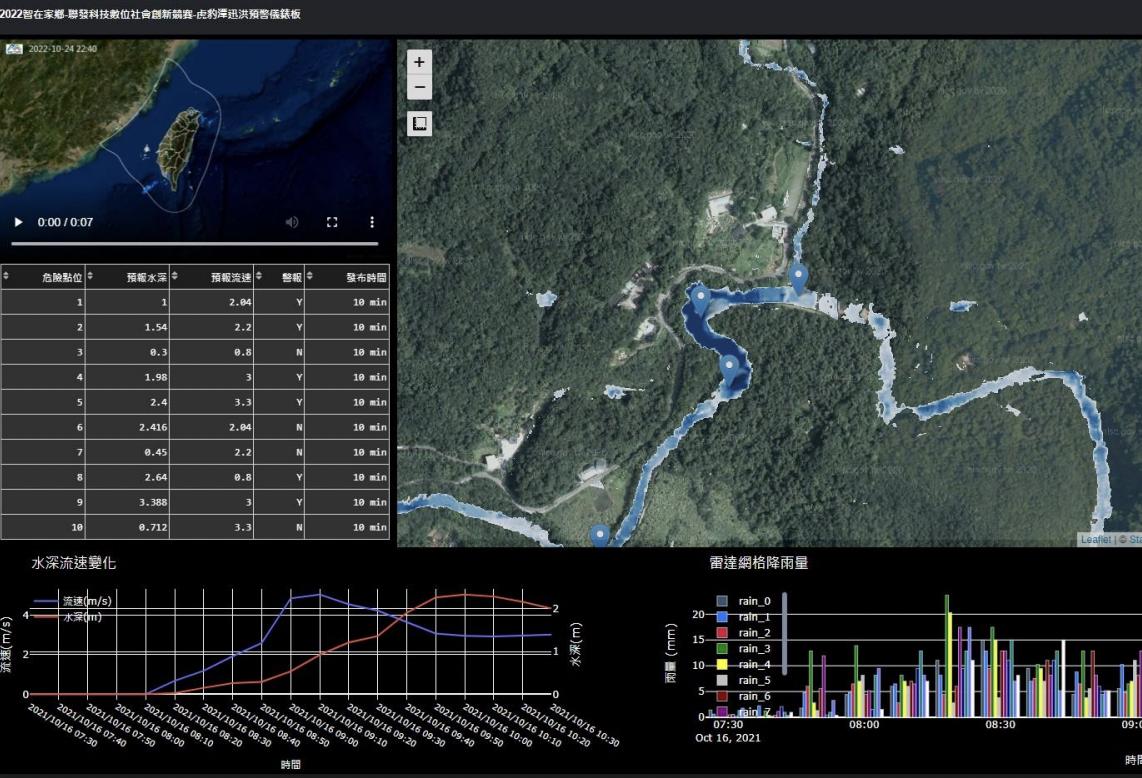Select the forecast depth cell 0.712
This screenshot has height=778, width=1142.
(x=127, y=527)
